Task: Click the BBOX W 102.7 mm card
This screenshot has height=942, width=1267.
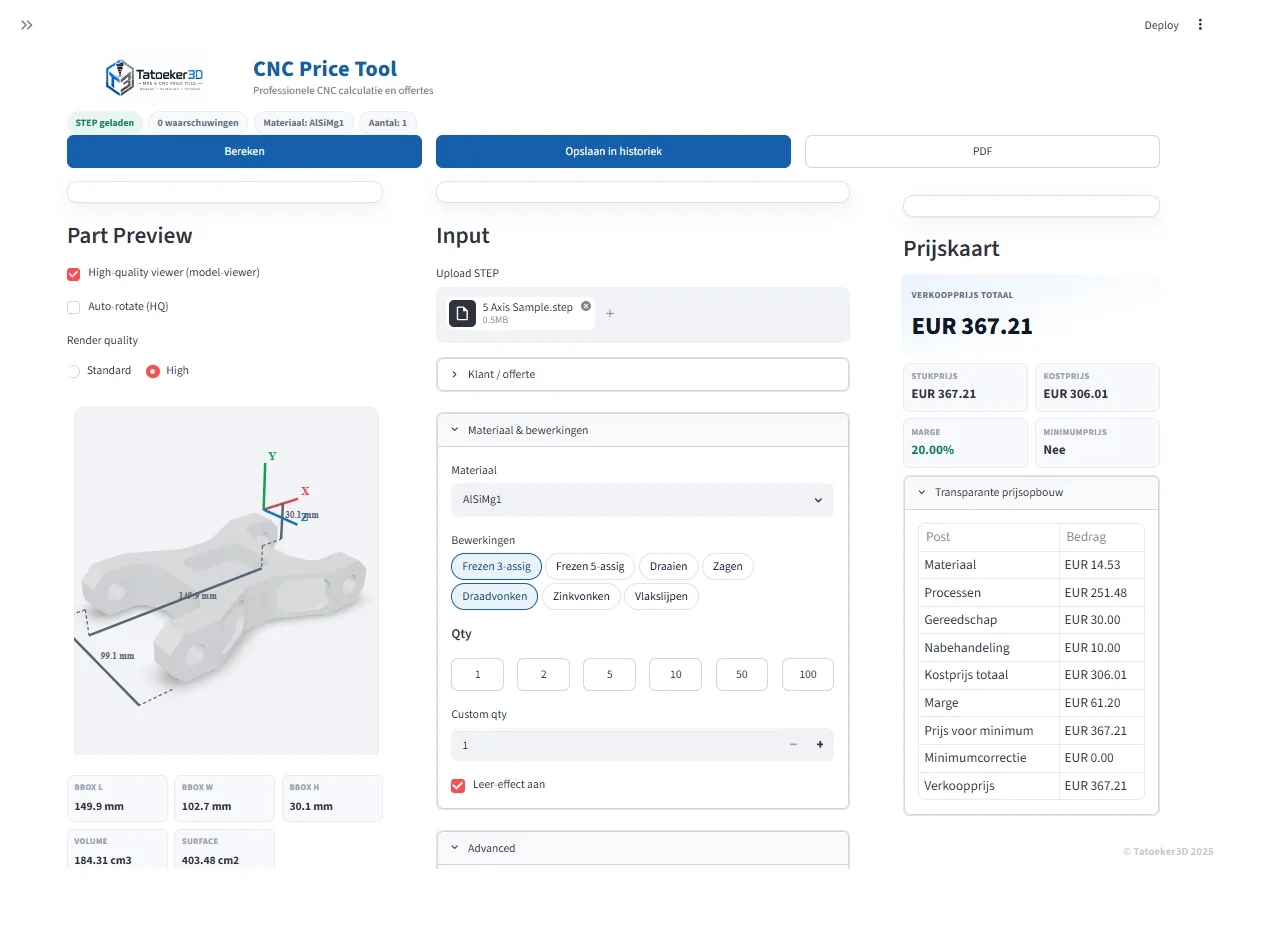Action: click(x=224, y=798)
